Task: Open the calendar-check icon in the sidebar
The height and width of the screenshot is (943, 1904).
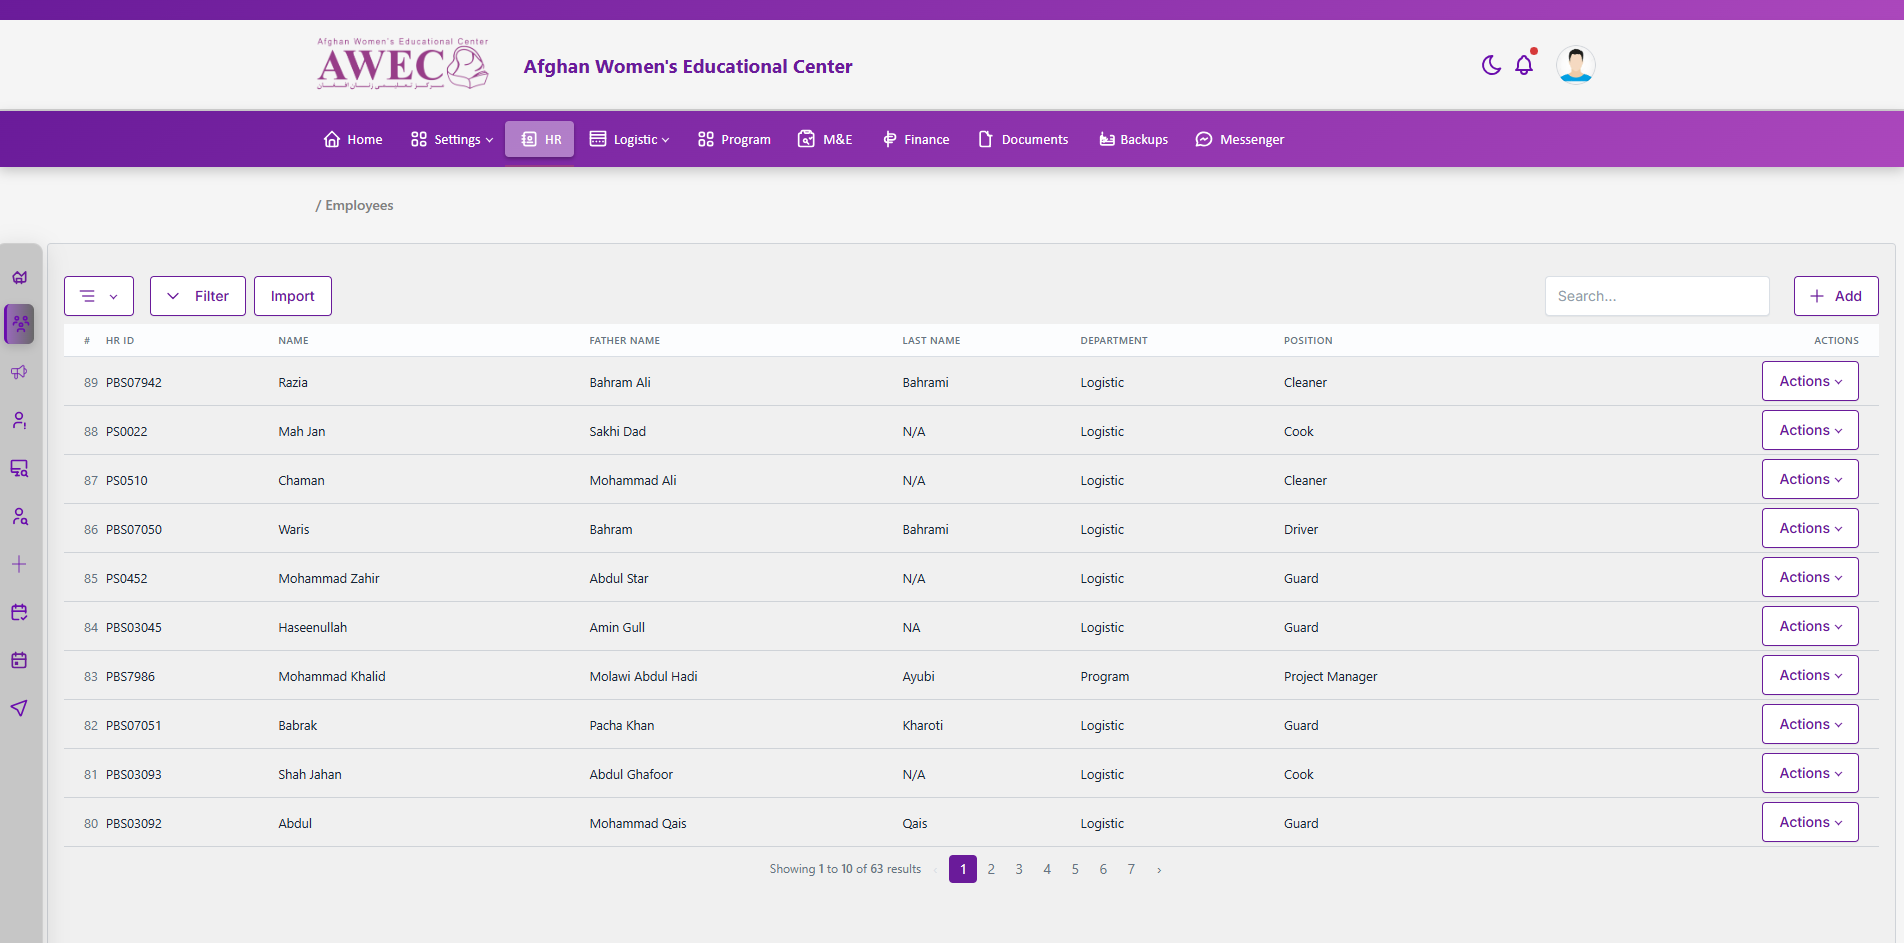Action: (19, 612)
